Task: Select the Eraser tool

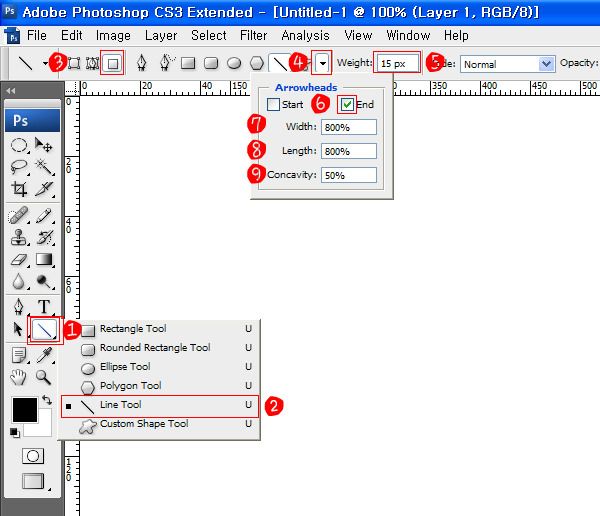Action: [19, 260]
